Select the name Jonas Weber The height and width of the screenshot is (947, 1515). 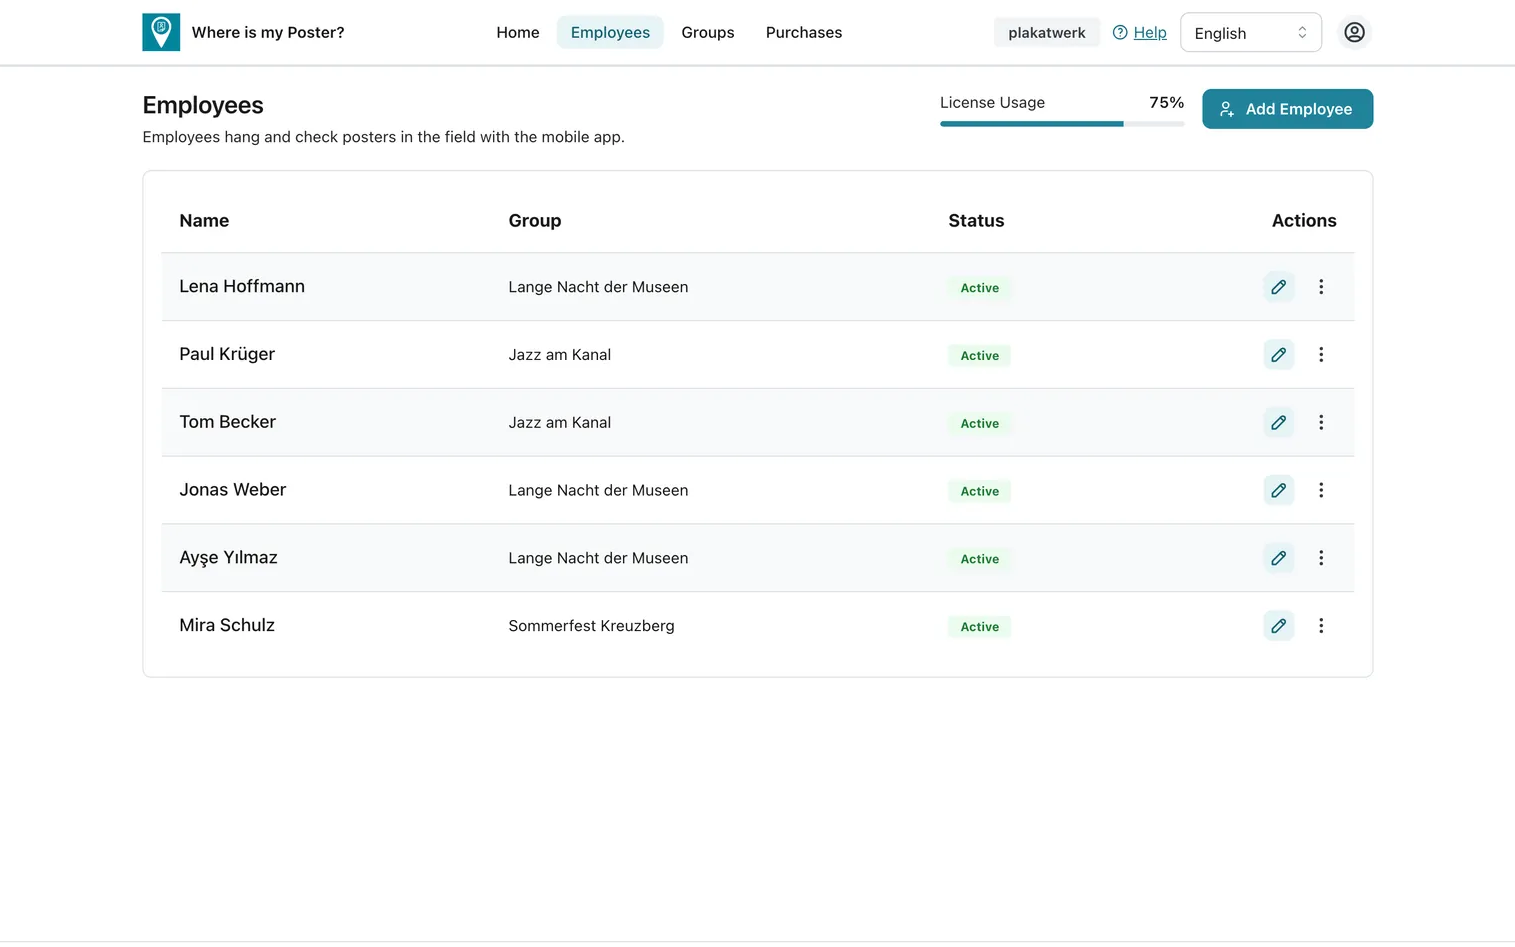[x=233, y=490]
